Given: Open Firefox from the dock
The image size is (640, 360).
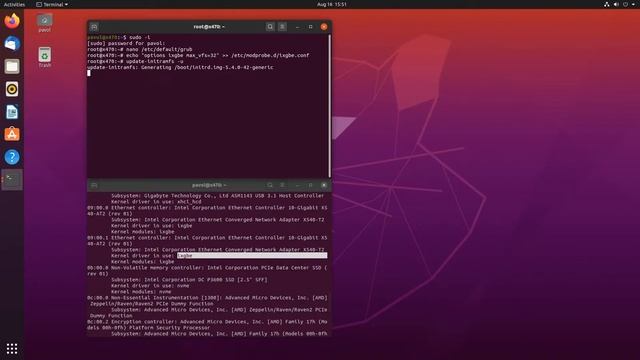Looking at the screenshot, I should tap(12, 21).
